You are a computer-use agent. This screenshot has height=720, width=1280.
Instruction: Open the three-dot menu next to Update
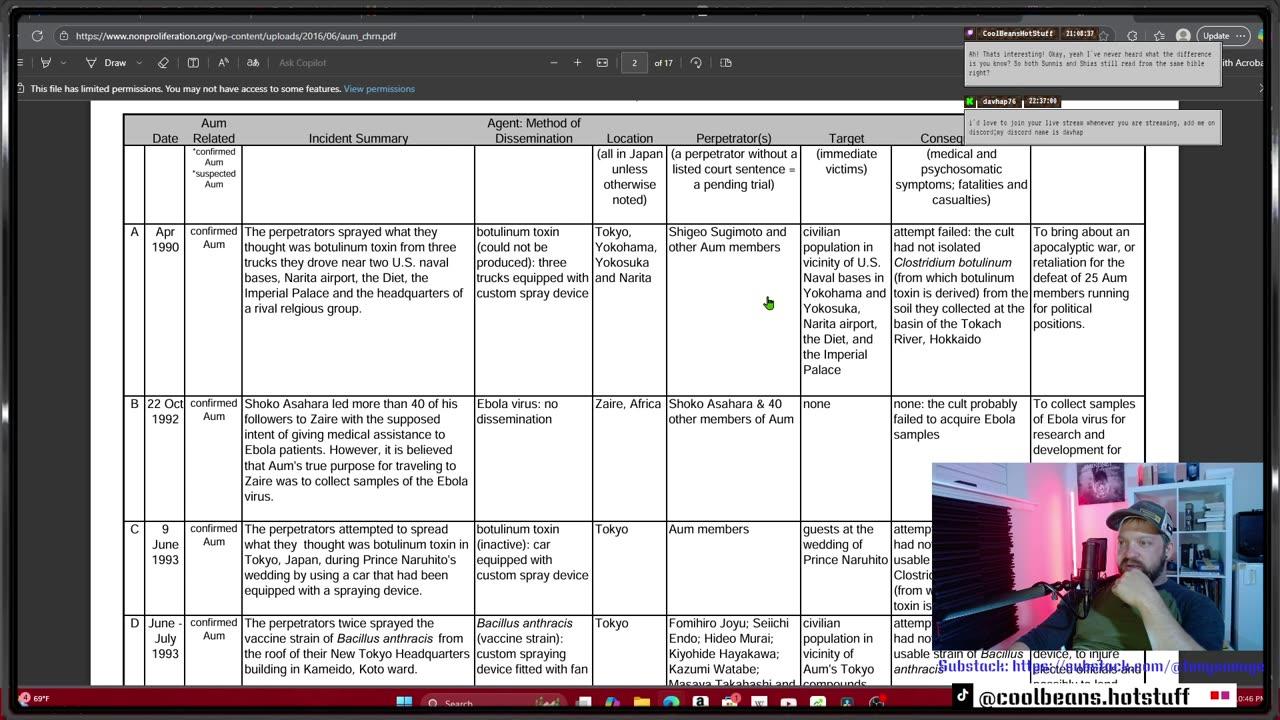1241,36
